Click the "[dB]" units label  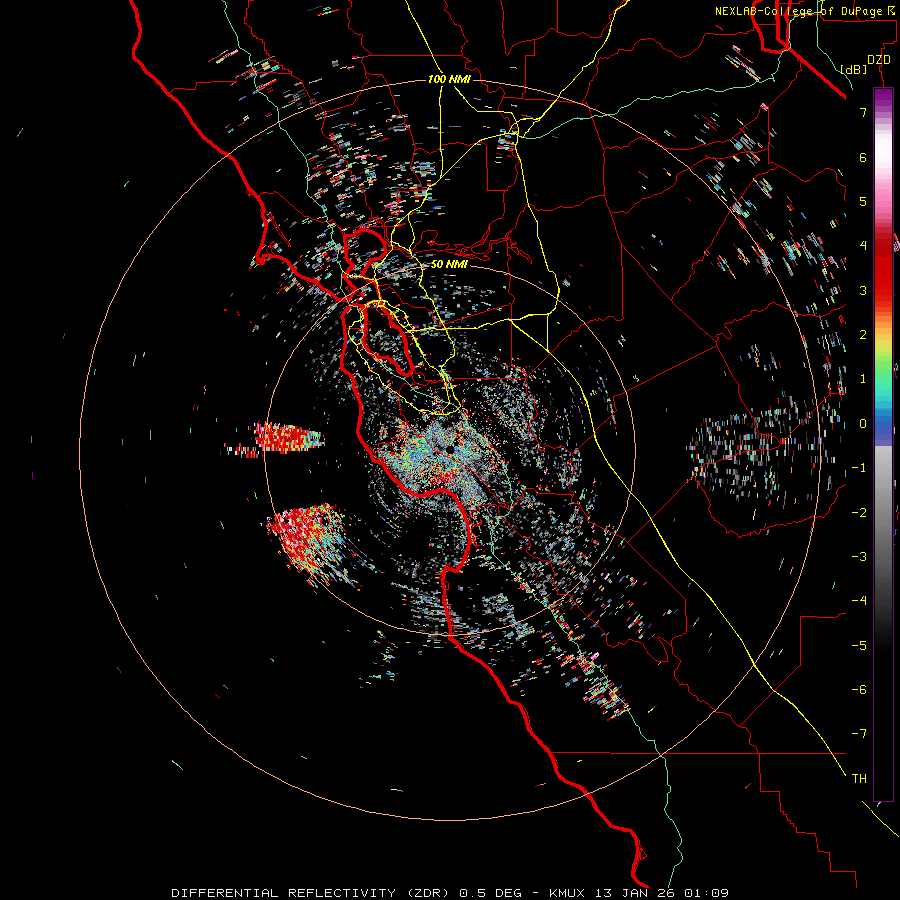[854, 69]
